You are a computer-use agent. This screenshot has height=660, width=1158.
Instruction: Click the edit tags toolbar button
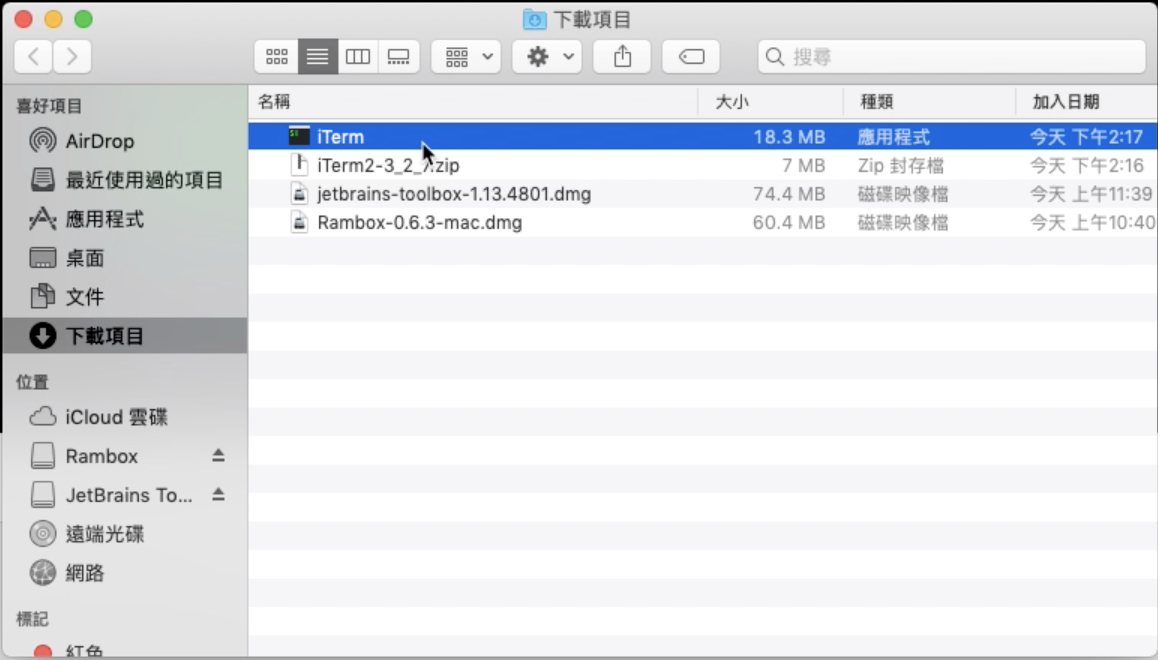(x=691, y=57)
